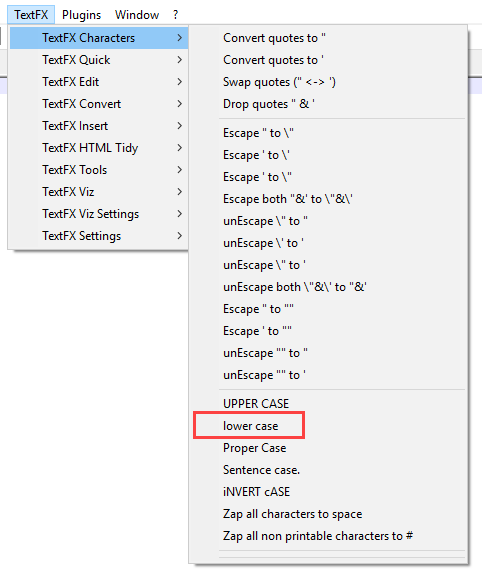The image size is (482, 584).
Task: Choose unEscape "" to "
Action: click(x=328, y=352)
